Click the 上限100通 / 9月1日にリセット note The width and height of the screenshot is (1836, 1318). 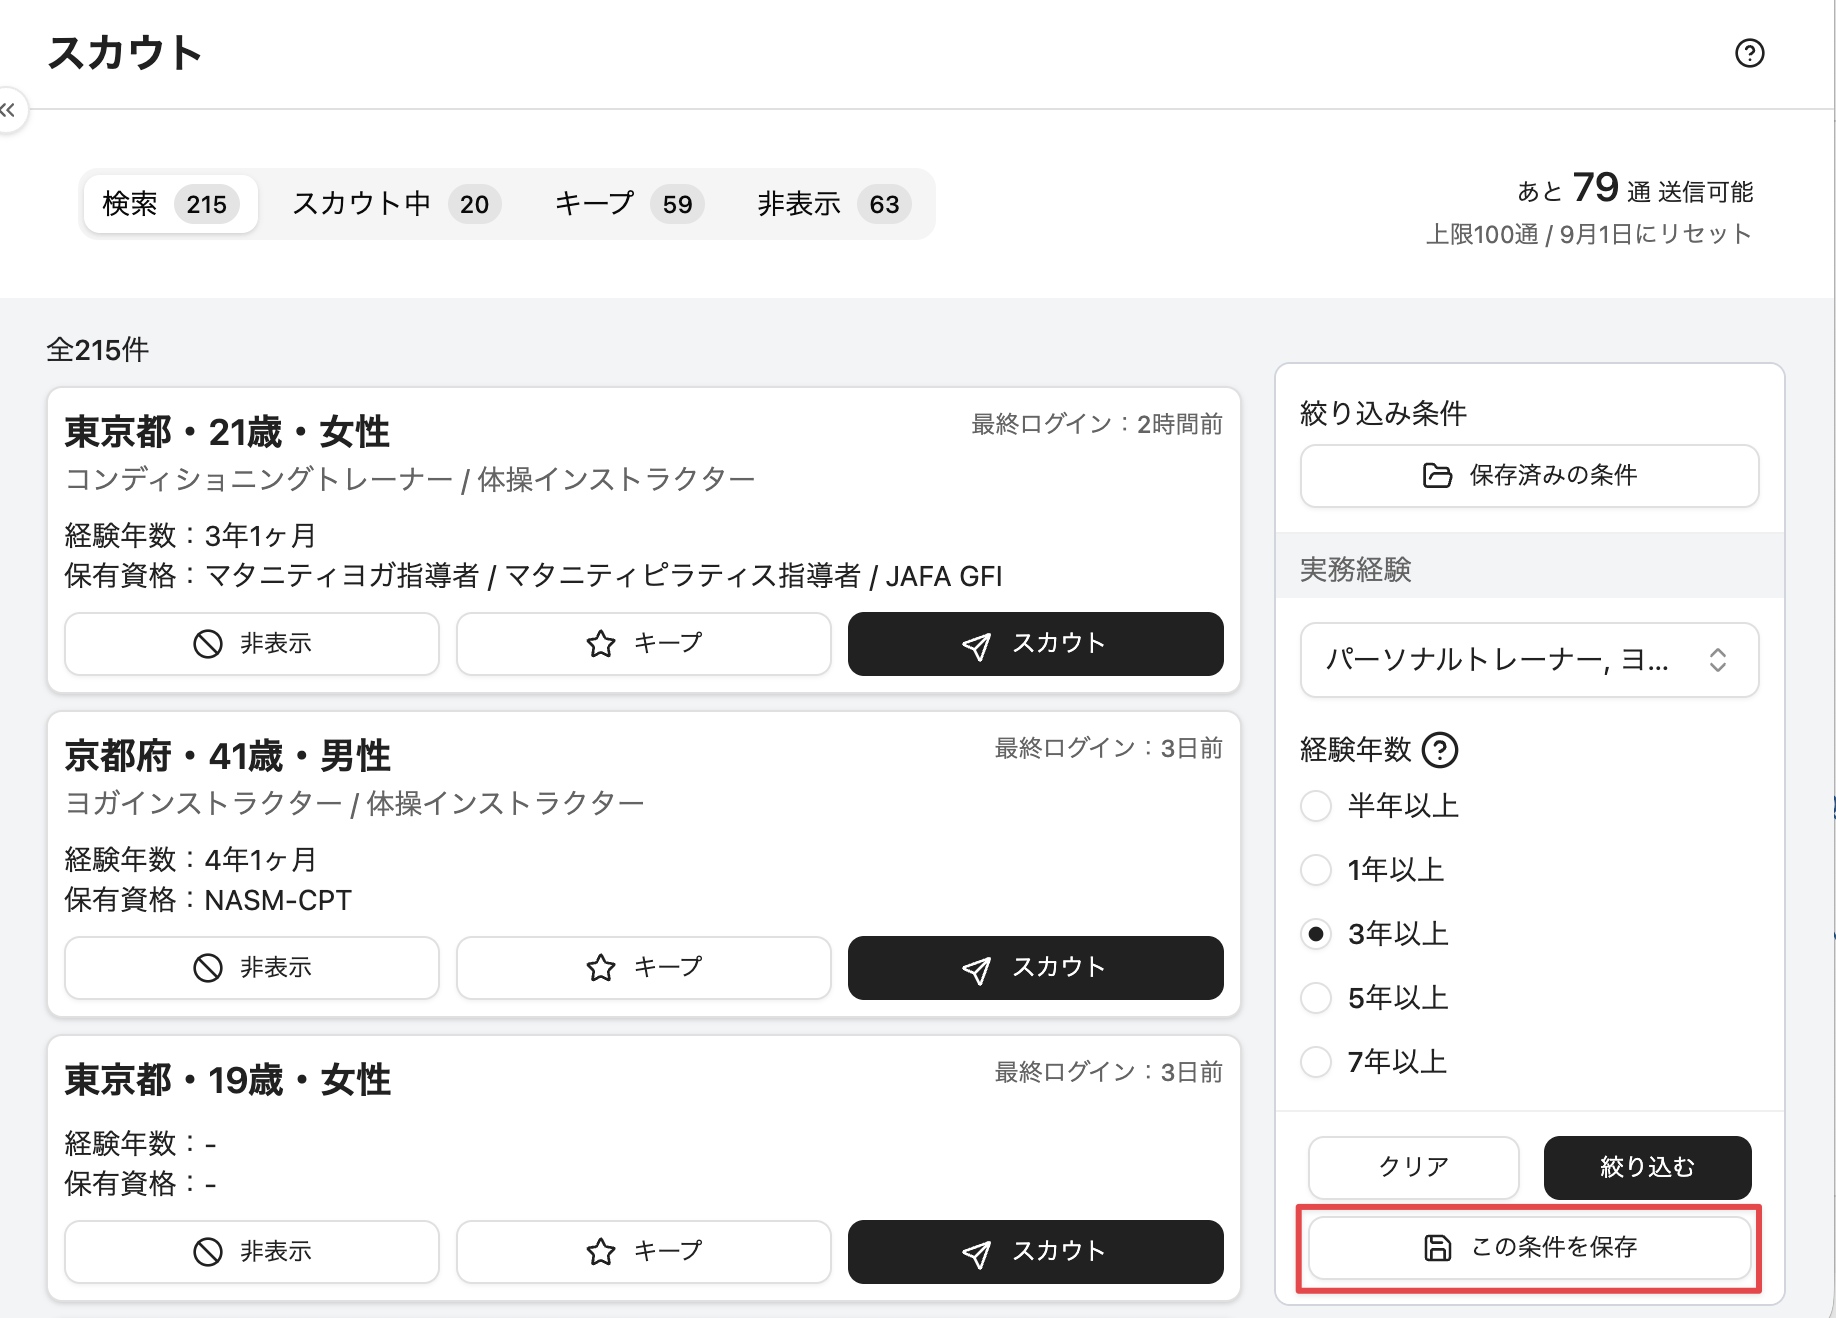(x=1588, y=235)
